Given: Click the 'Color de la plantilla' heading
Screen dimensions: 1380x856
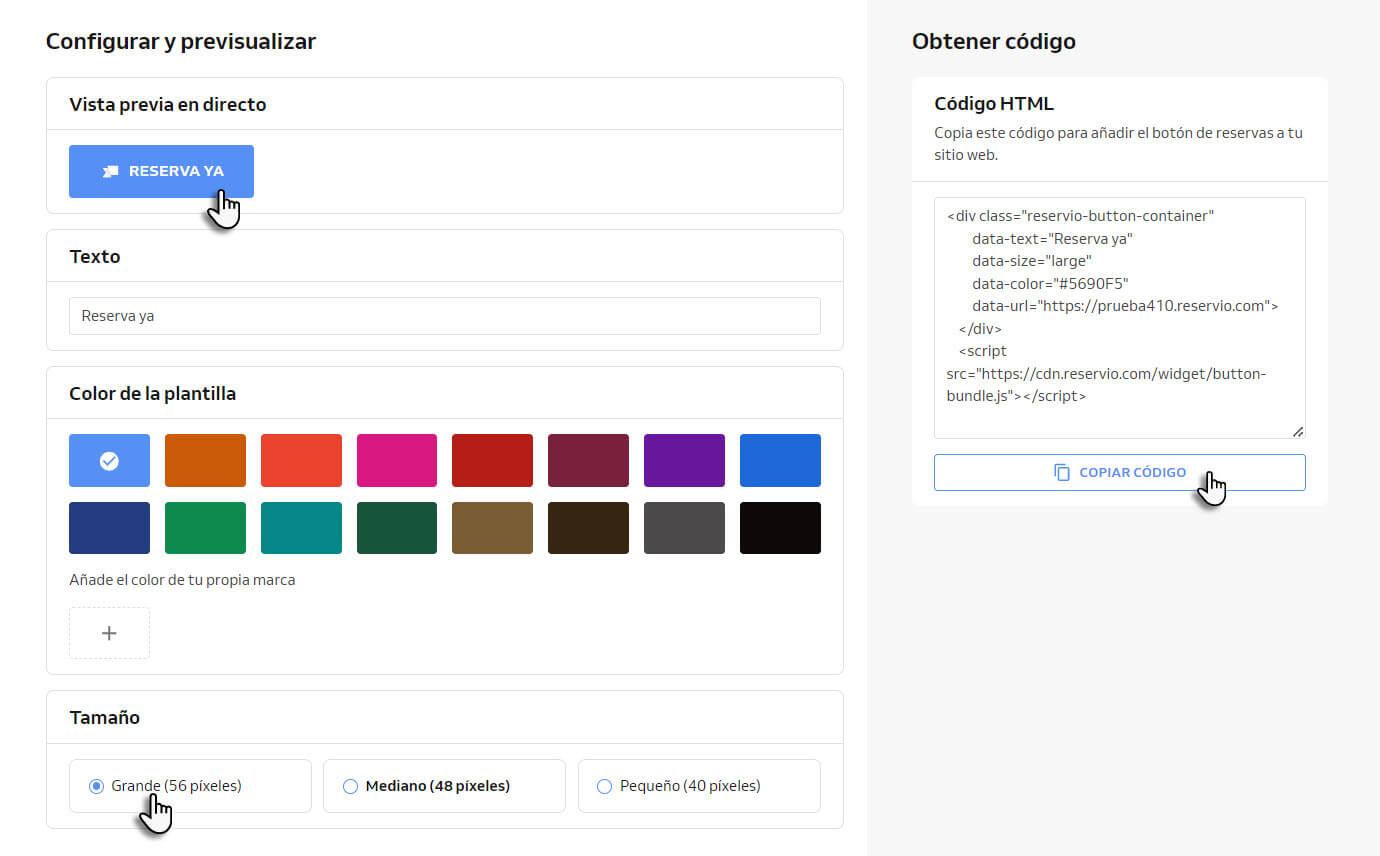Looking at the screenshot, I should (x=153, y=393).
